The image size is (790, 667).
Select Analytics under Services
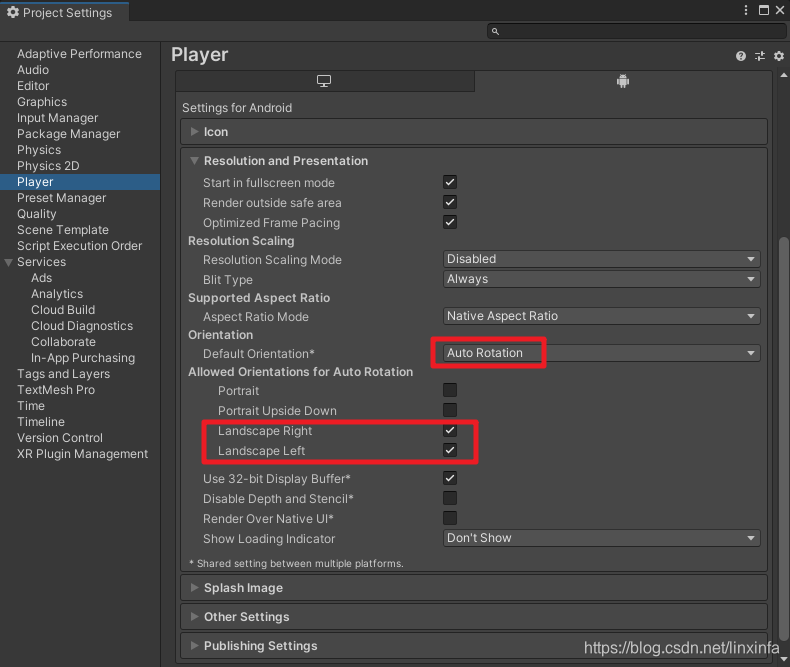coord(57,294)
